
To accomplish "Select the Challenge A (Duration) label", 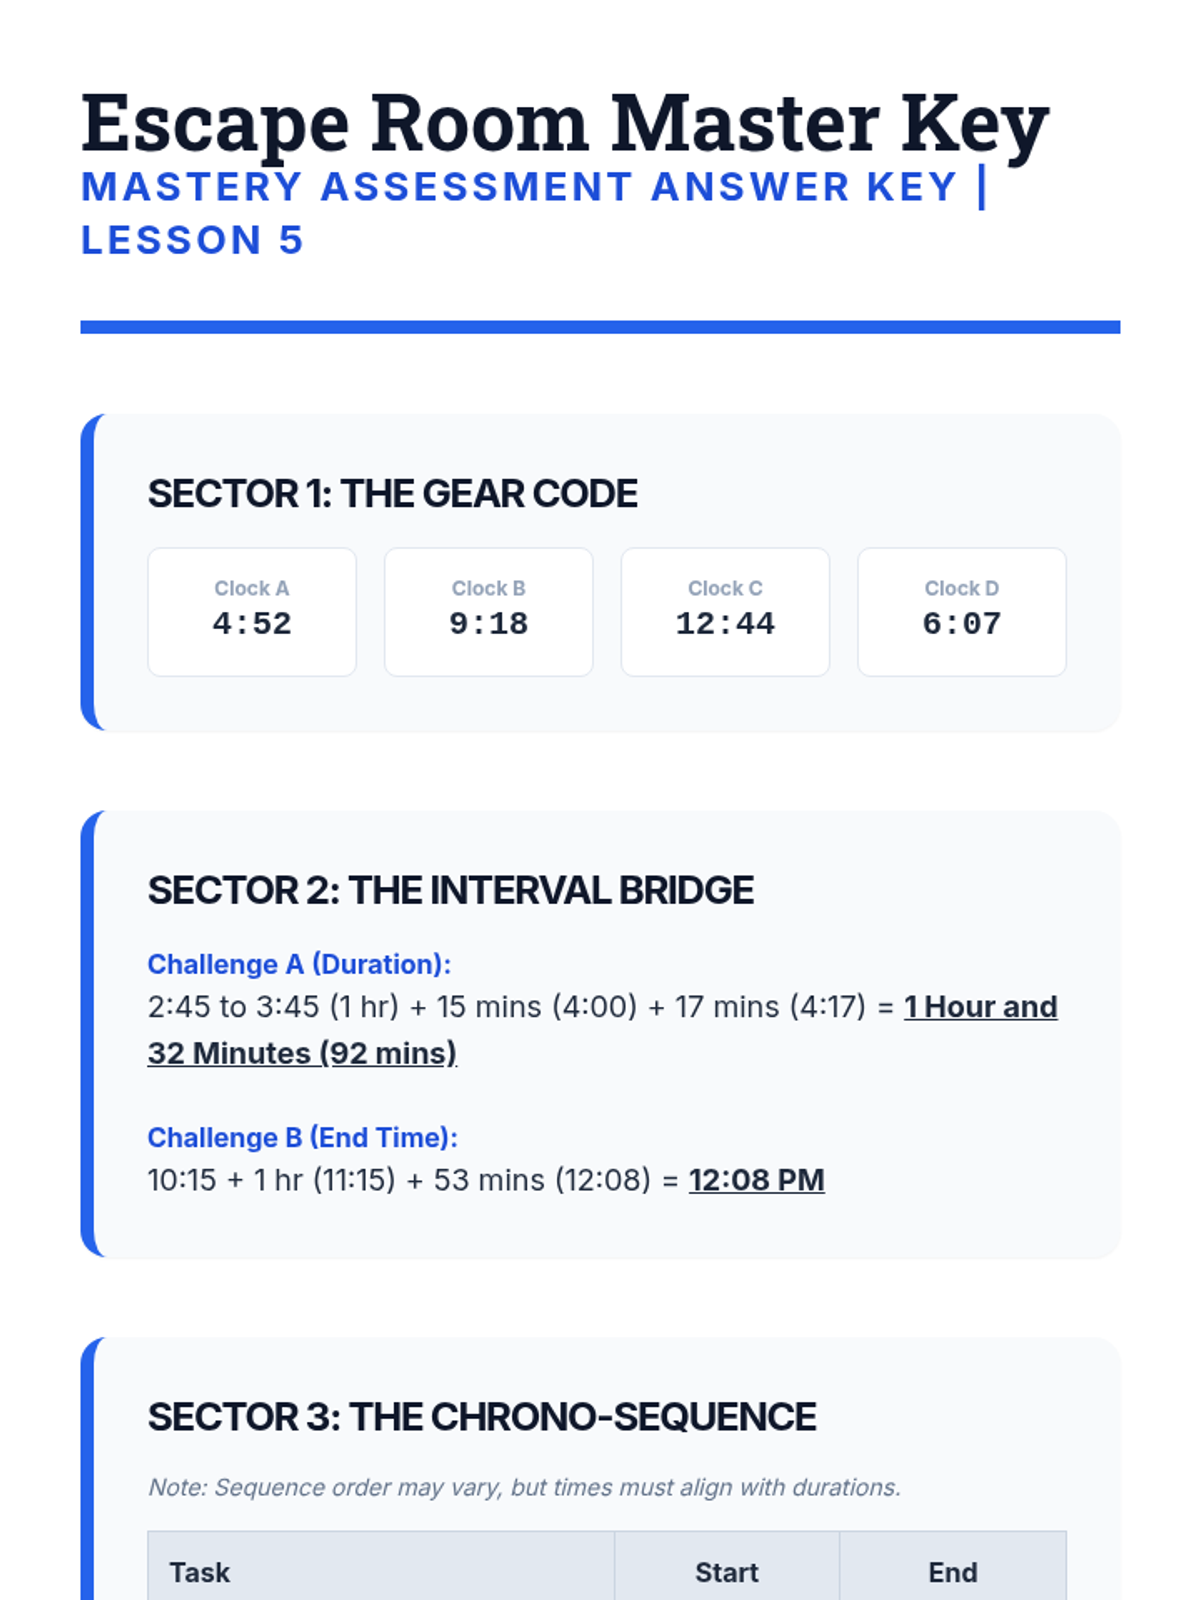I will [299, 964].
